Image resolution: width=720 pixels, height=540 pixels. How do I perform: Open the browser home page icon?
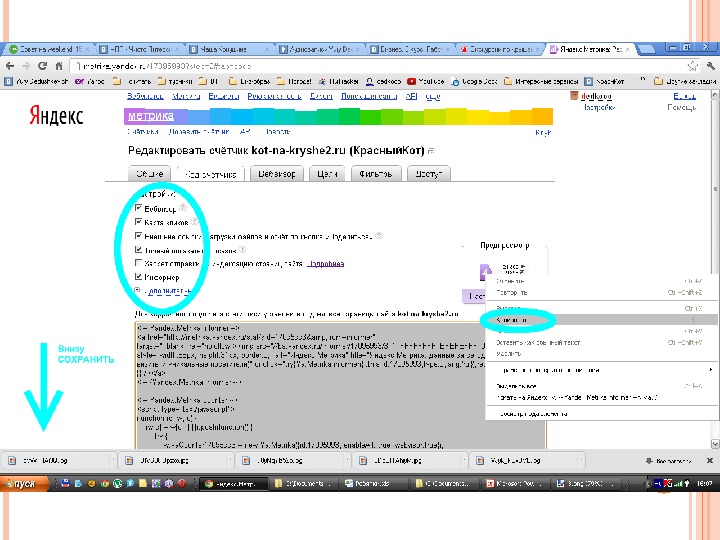click(59, 66)
